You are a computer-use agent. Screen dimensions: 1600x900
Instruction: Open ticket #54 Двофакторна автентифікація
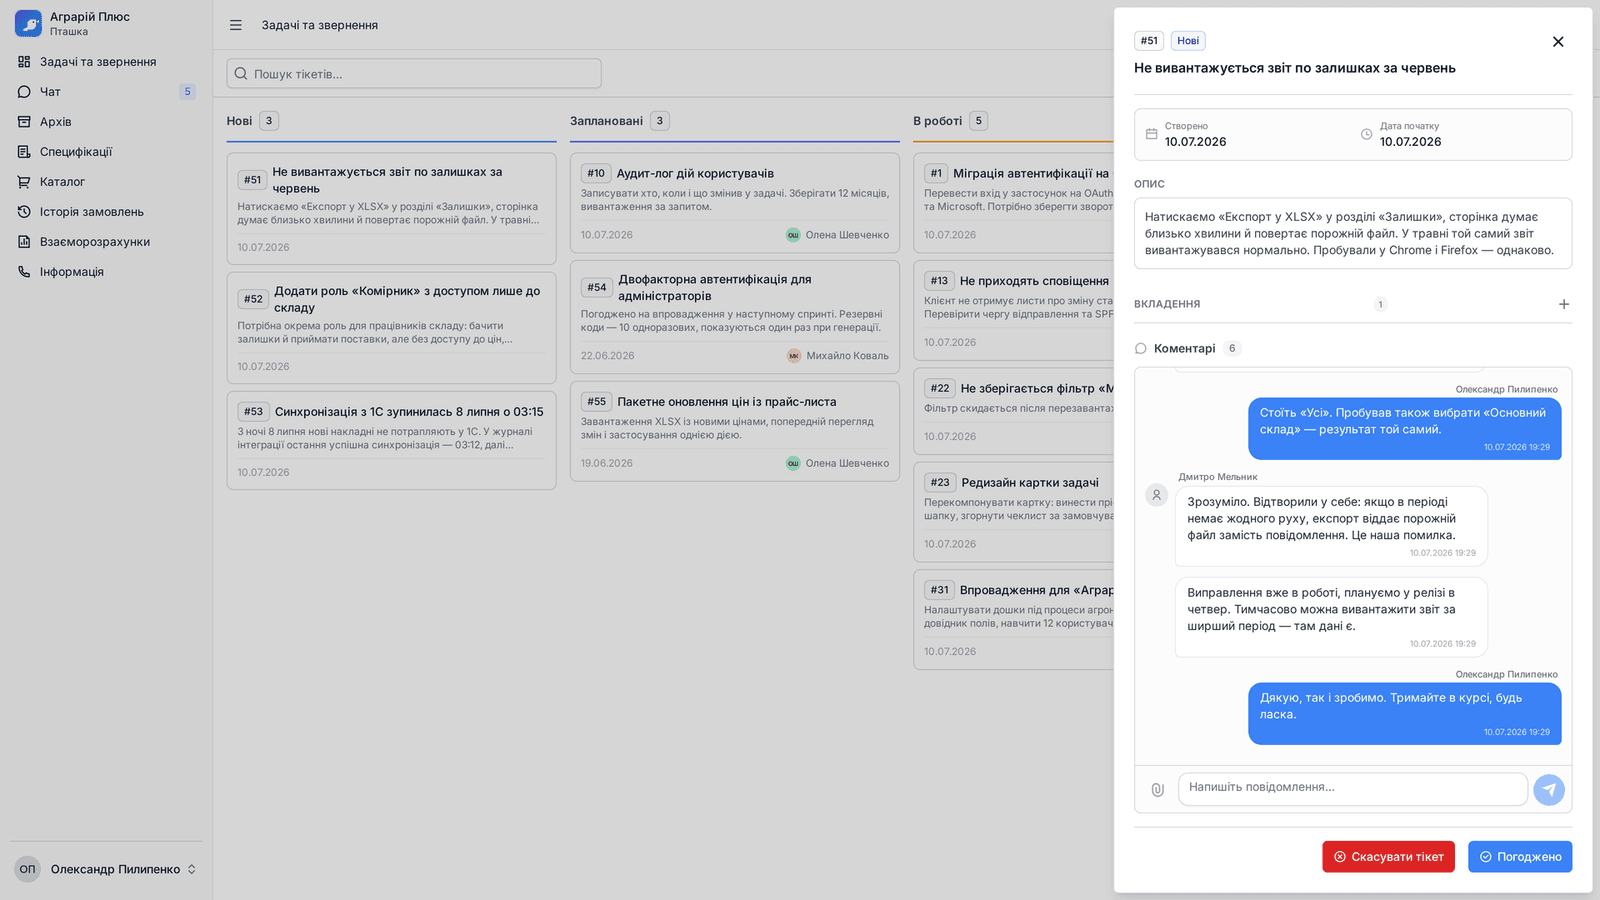(735, 317)
